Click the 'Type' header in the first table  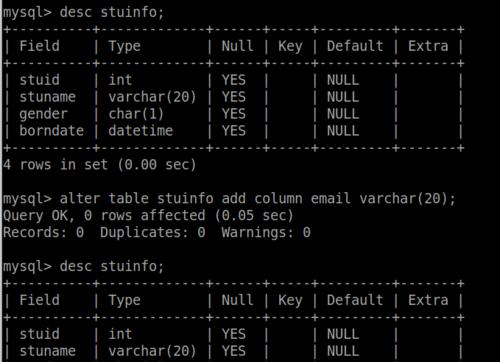tap(124, 46)
